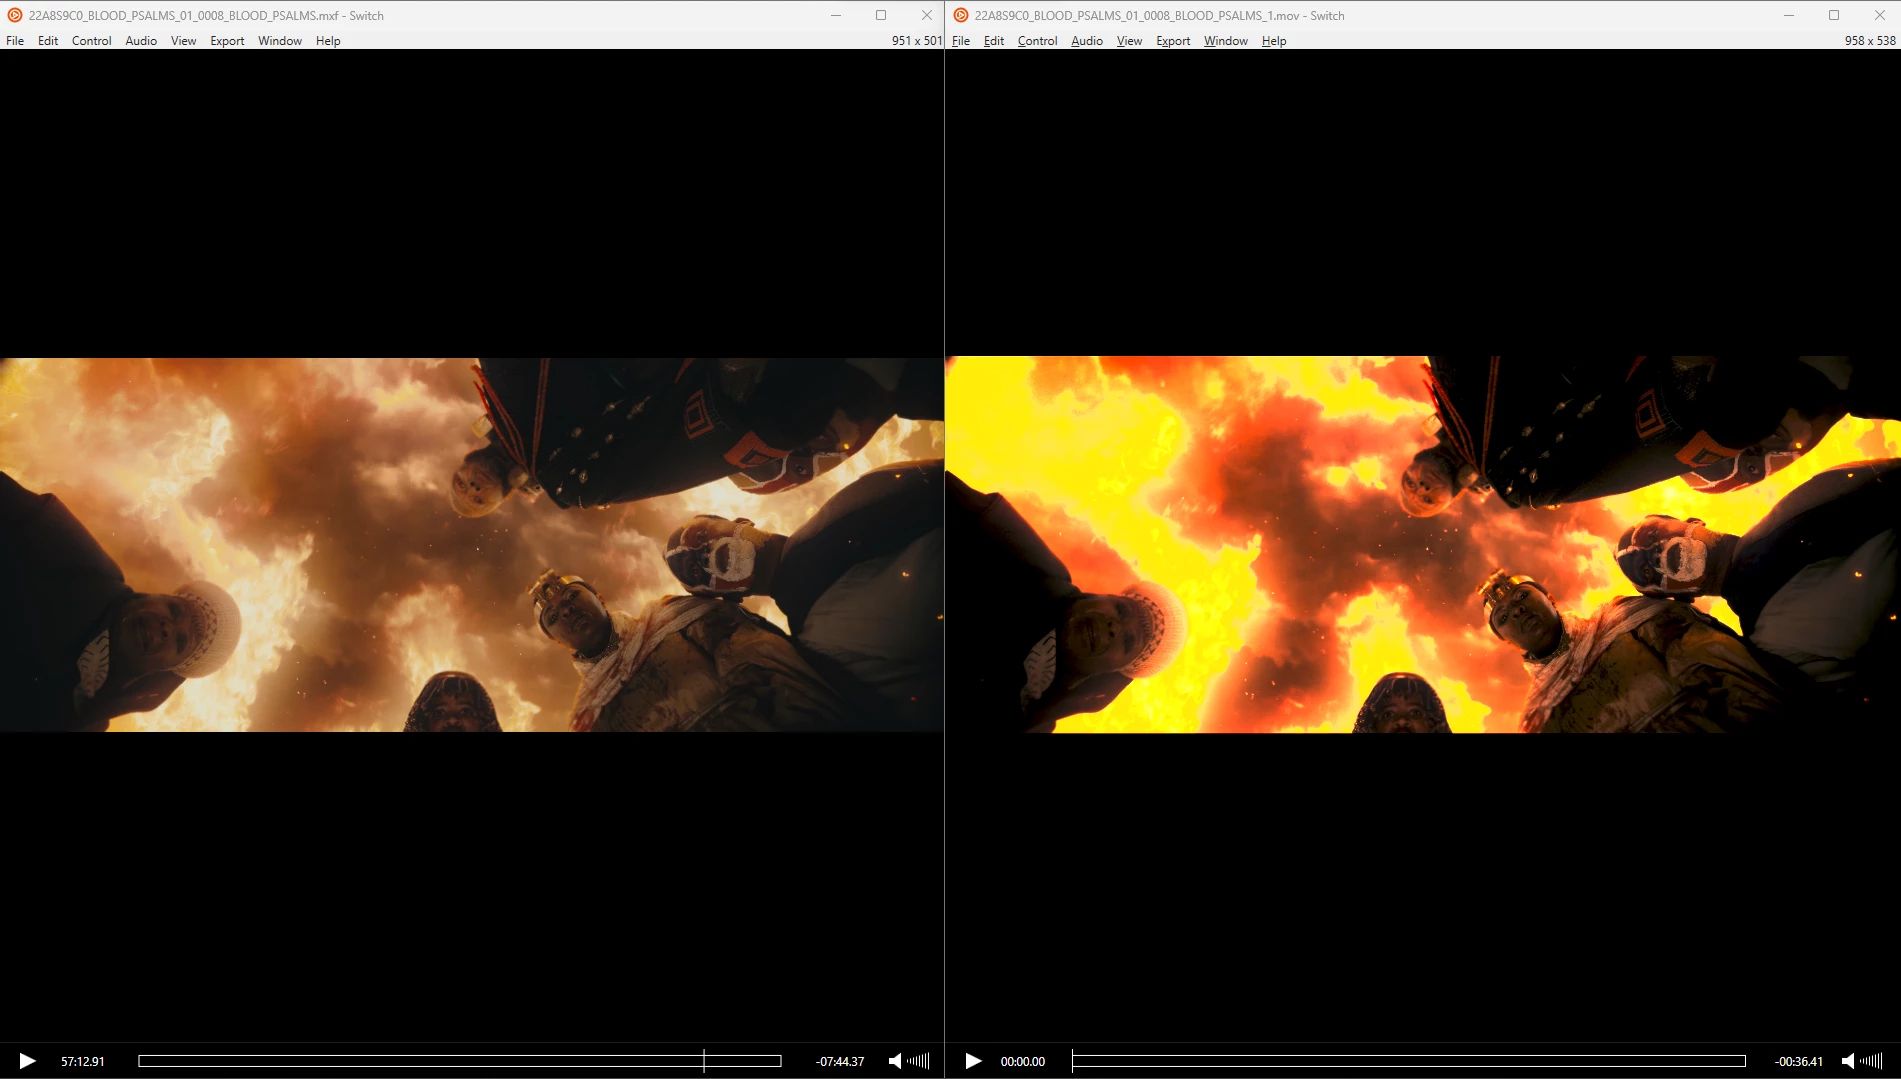The width and height of the screenshot is (1901, 1079).
Task: Adjust the volume bars in the right window
Action: point(1871,1061)
